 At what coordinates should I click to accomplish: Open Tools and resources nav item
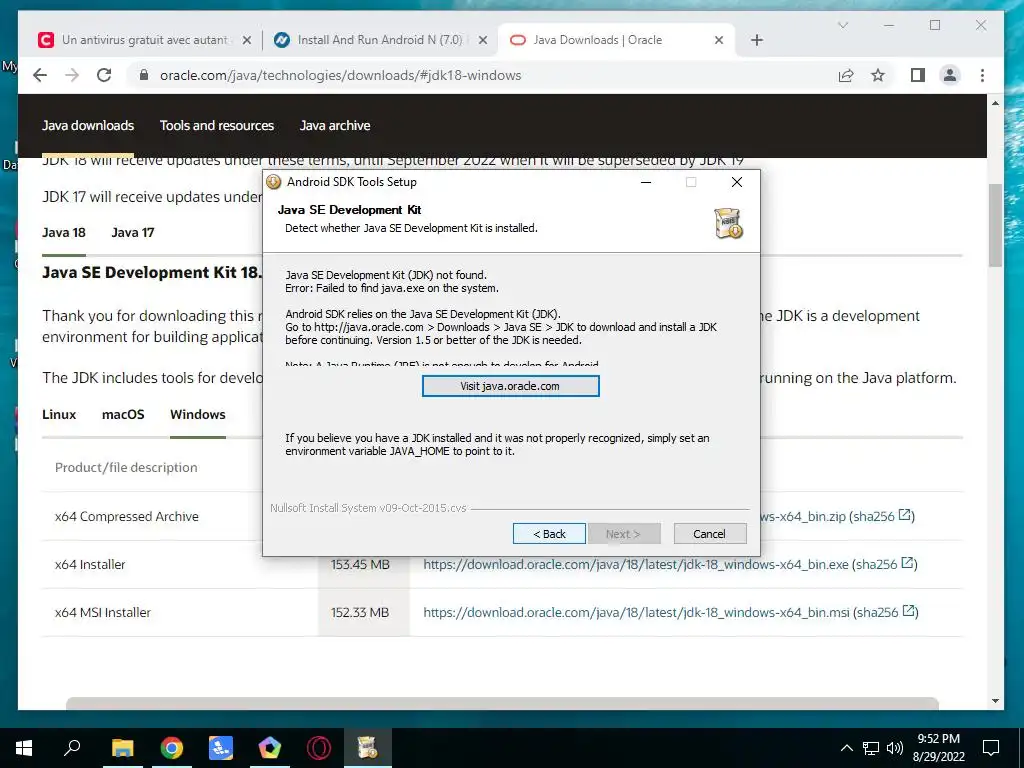217,125
